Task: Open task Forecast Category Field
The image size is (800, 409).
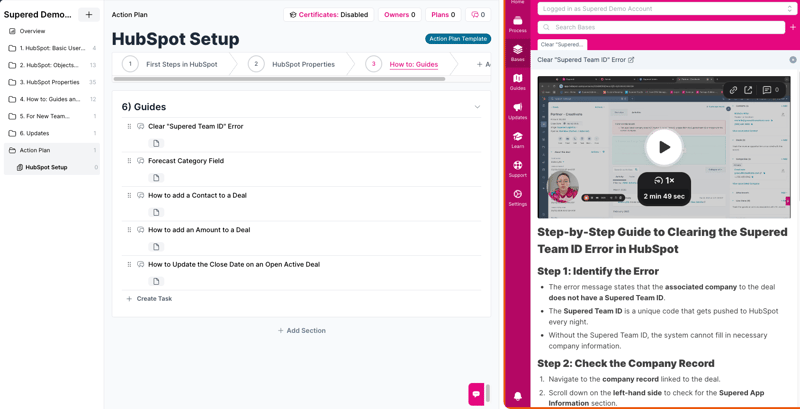Action: coord(186,161)
